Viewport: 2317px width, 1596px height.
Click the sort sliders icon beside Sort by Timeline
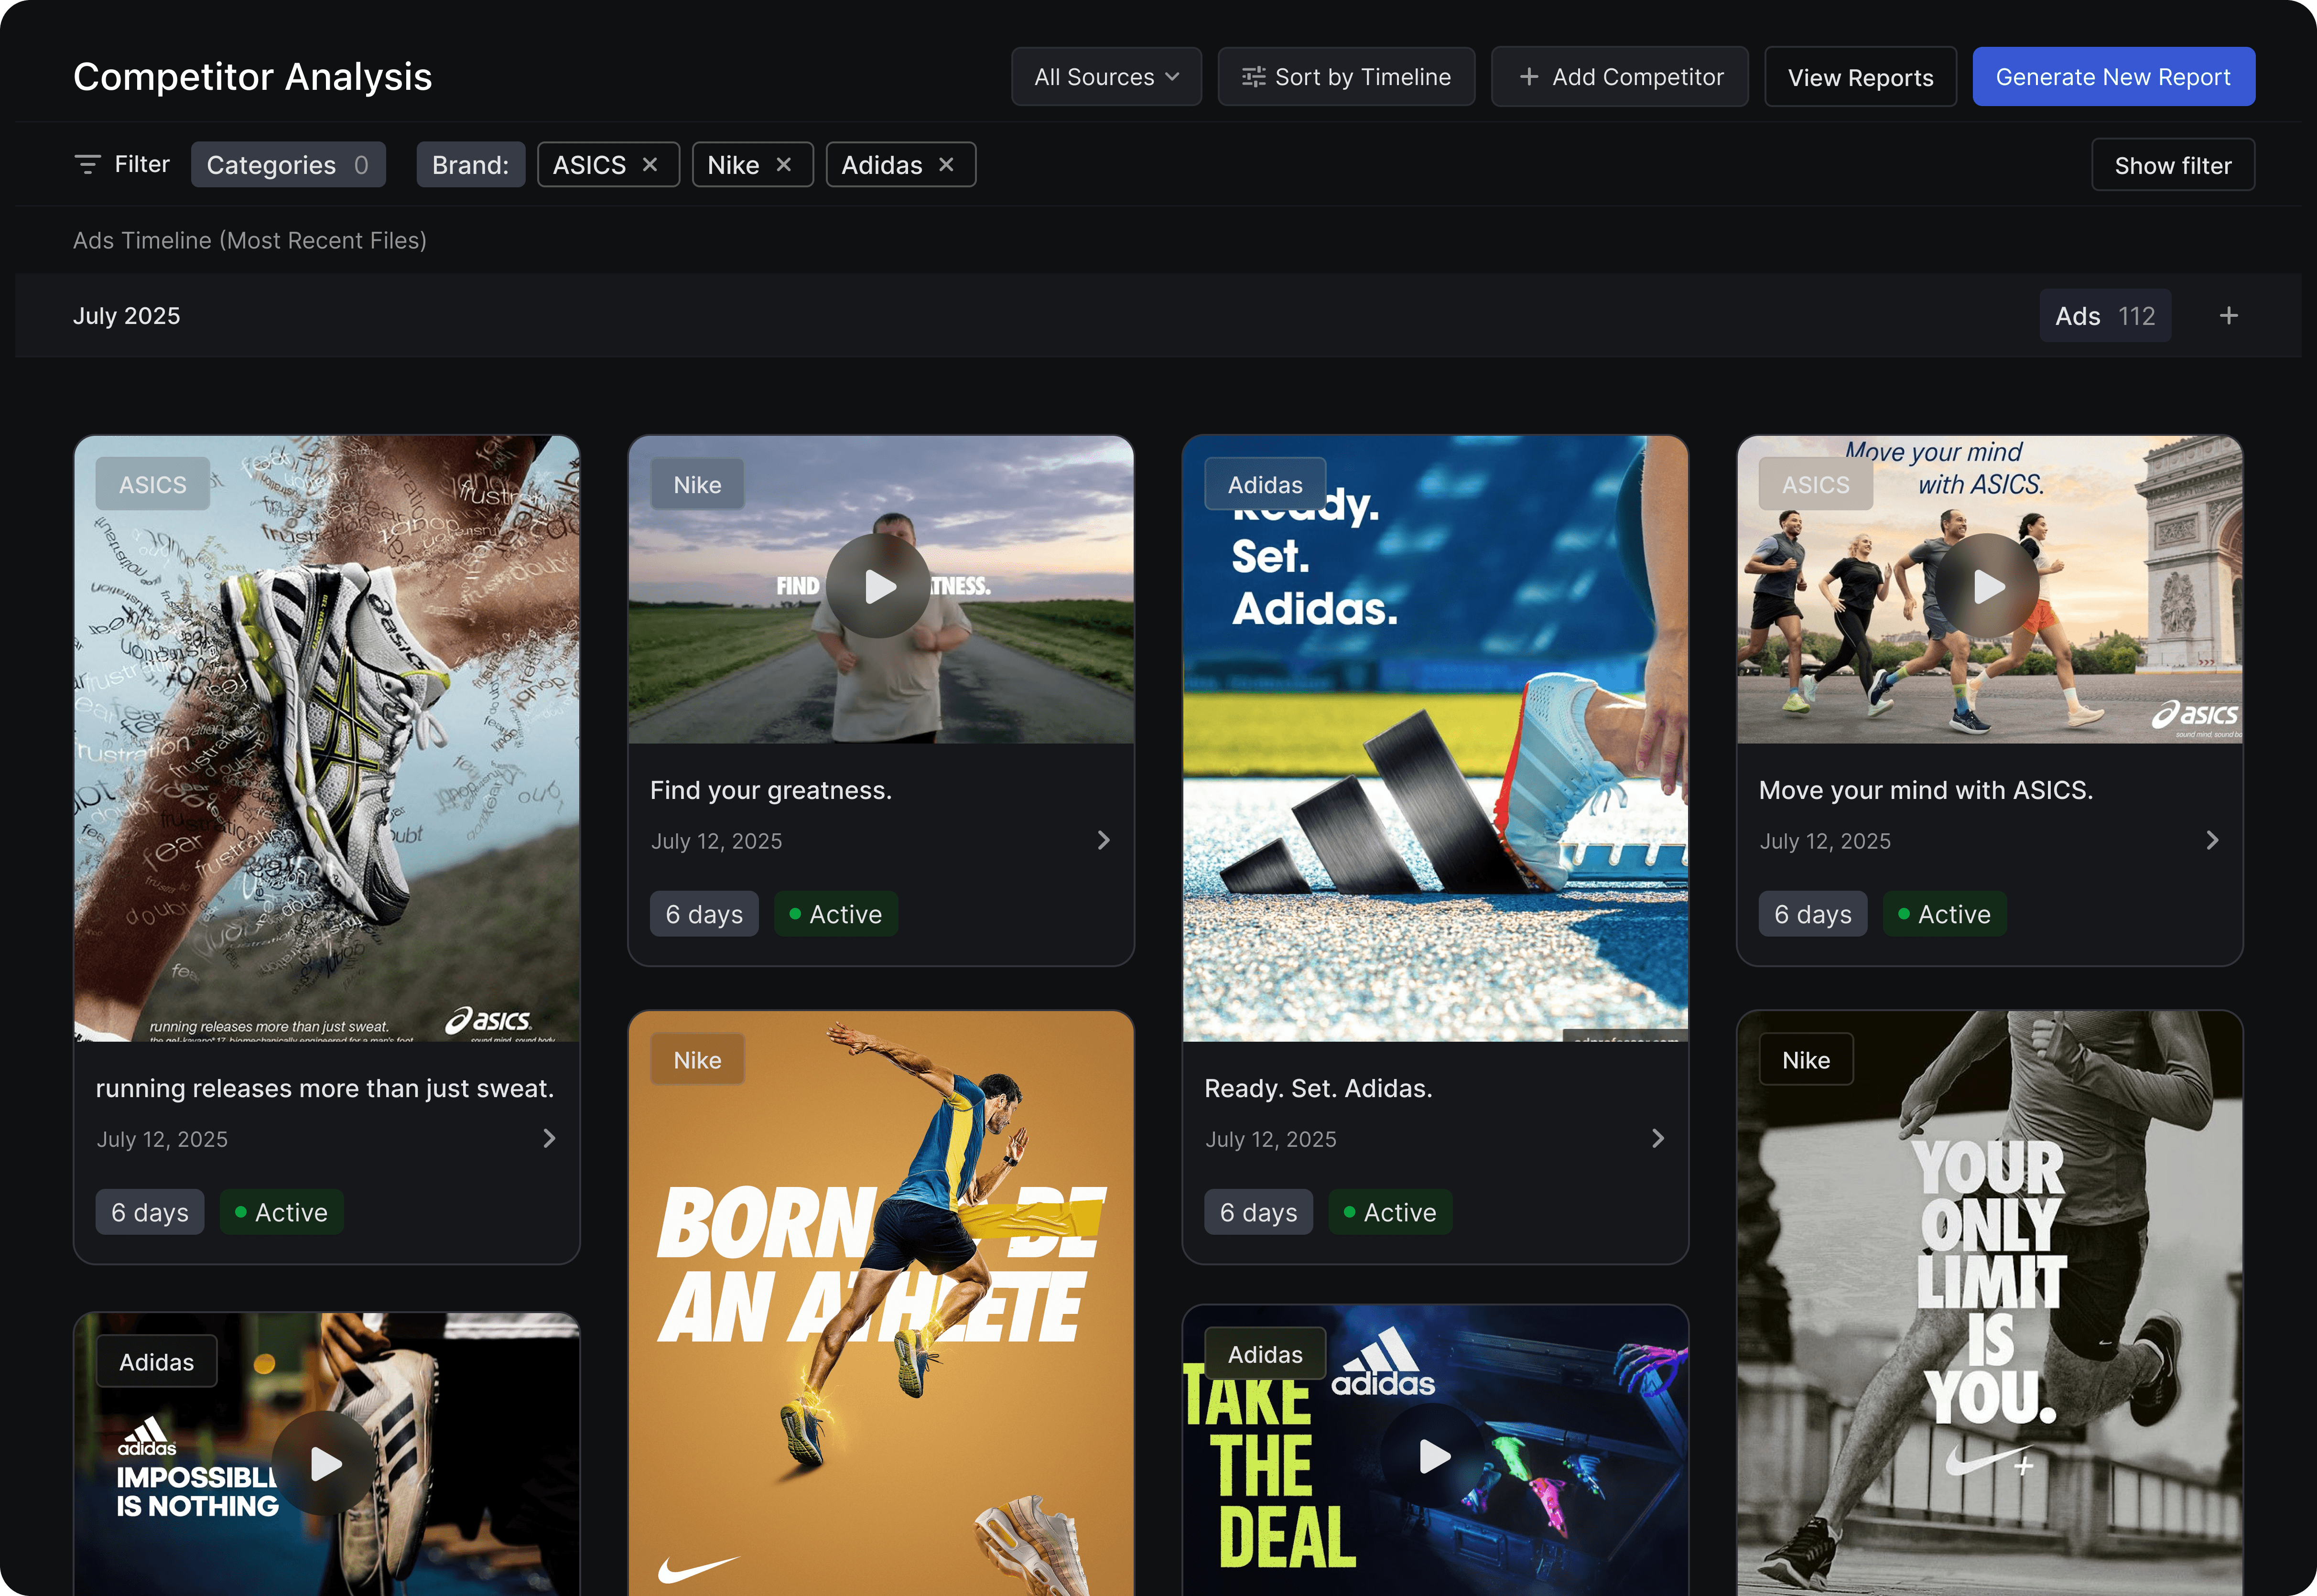pyautogui.click(x=1253, y=76)
